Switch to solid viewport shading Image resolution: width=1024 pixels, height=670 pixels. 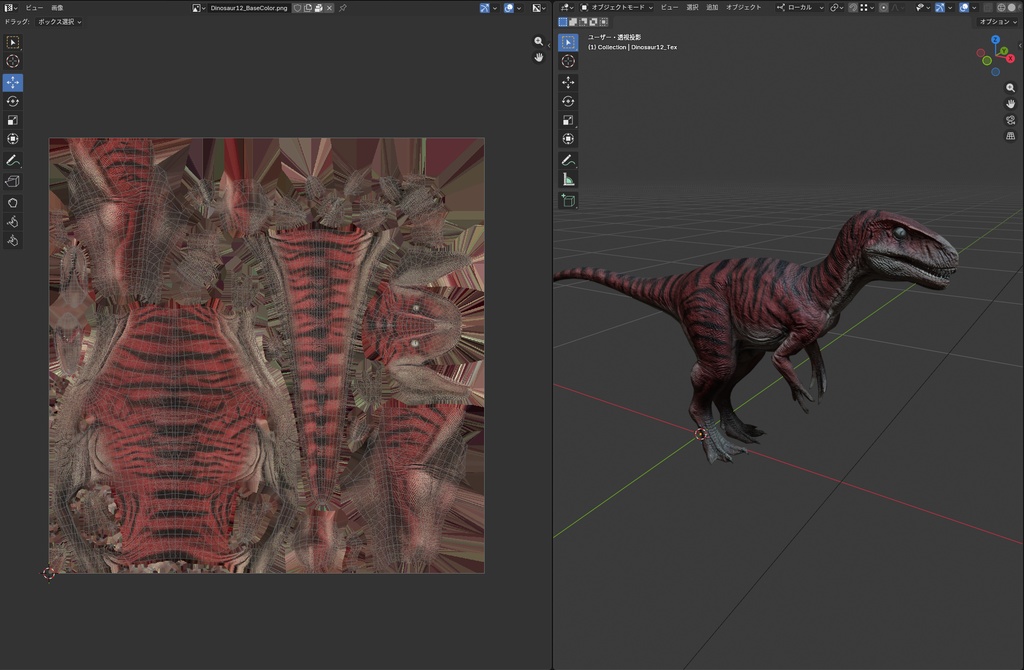tap(1012, 8)
